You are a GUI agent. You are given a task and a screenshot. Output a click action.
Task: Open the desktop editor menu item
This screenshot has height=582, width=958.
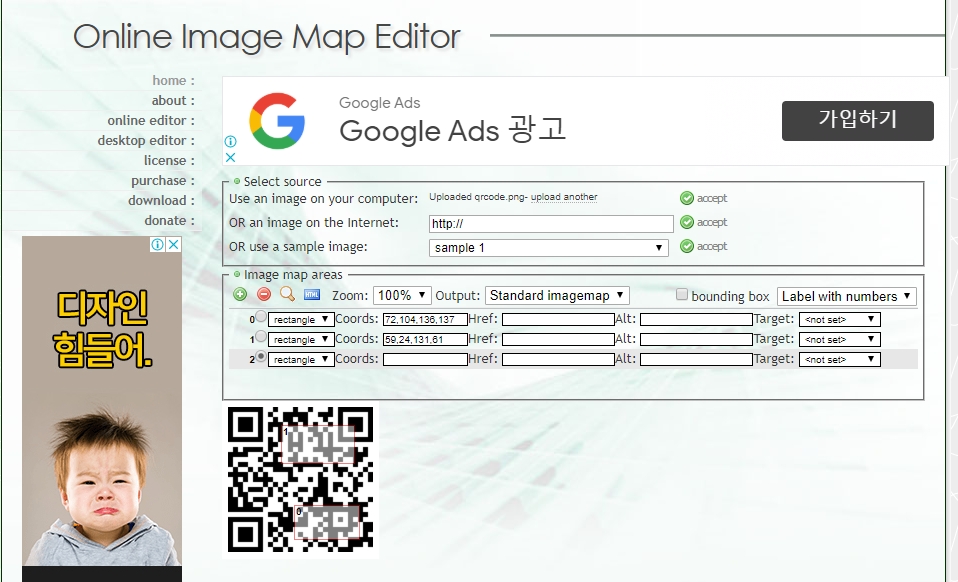click(146, 140)
